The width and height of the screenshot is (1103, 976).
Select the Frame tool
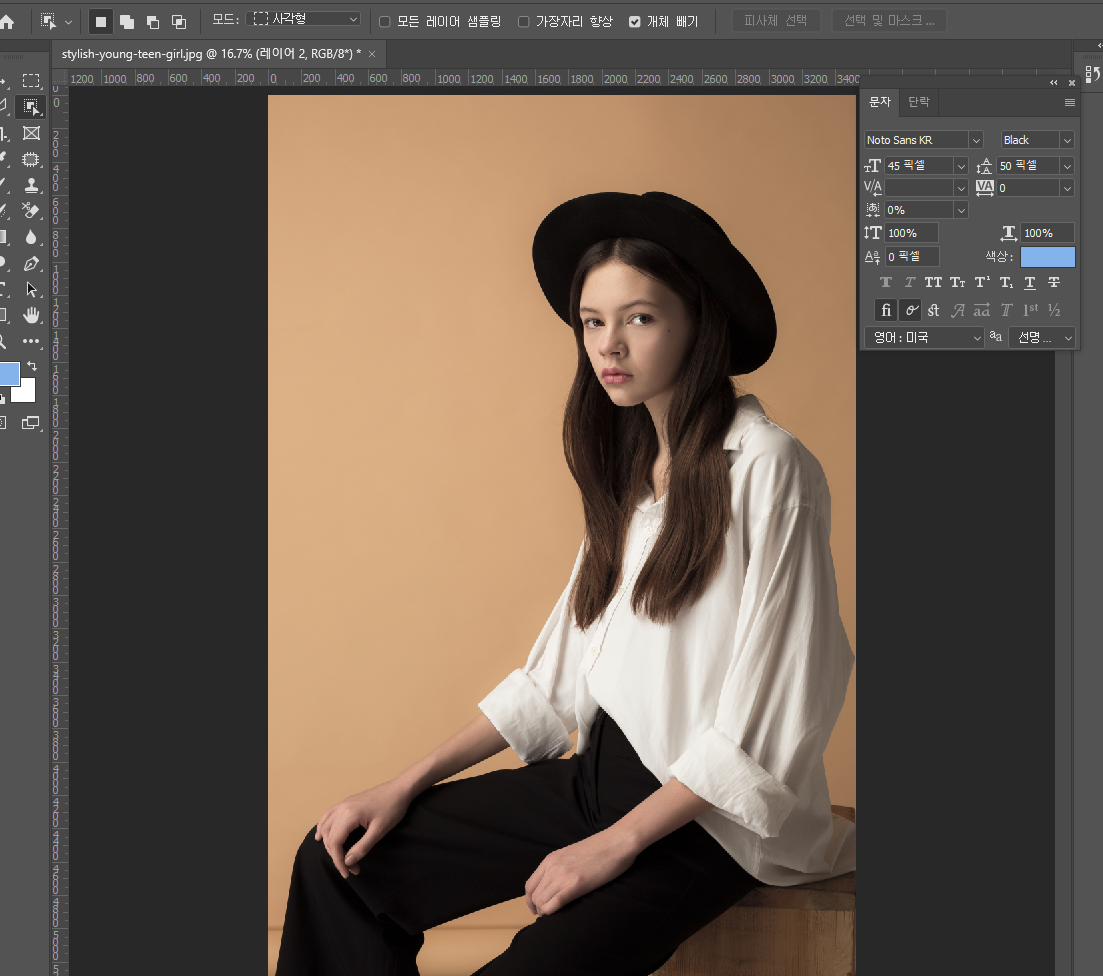click(x=31, y=133)
